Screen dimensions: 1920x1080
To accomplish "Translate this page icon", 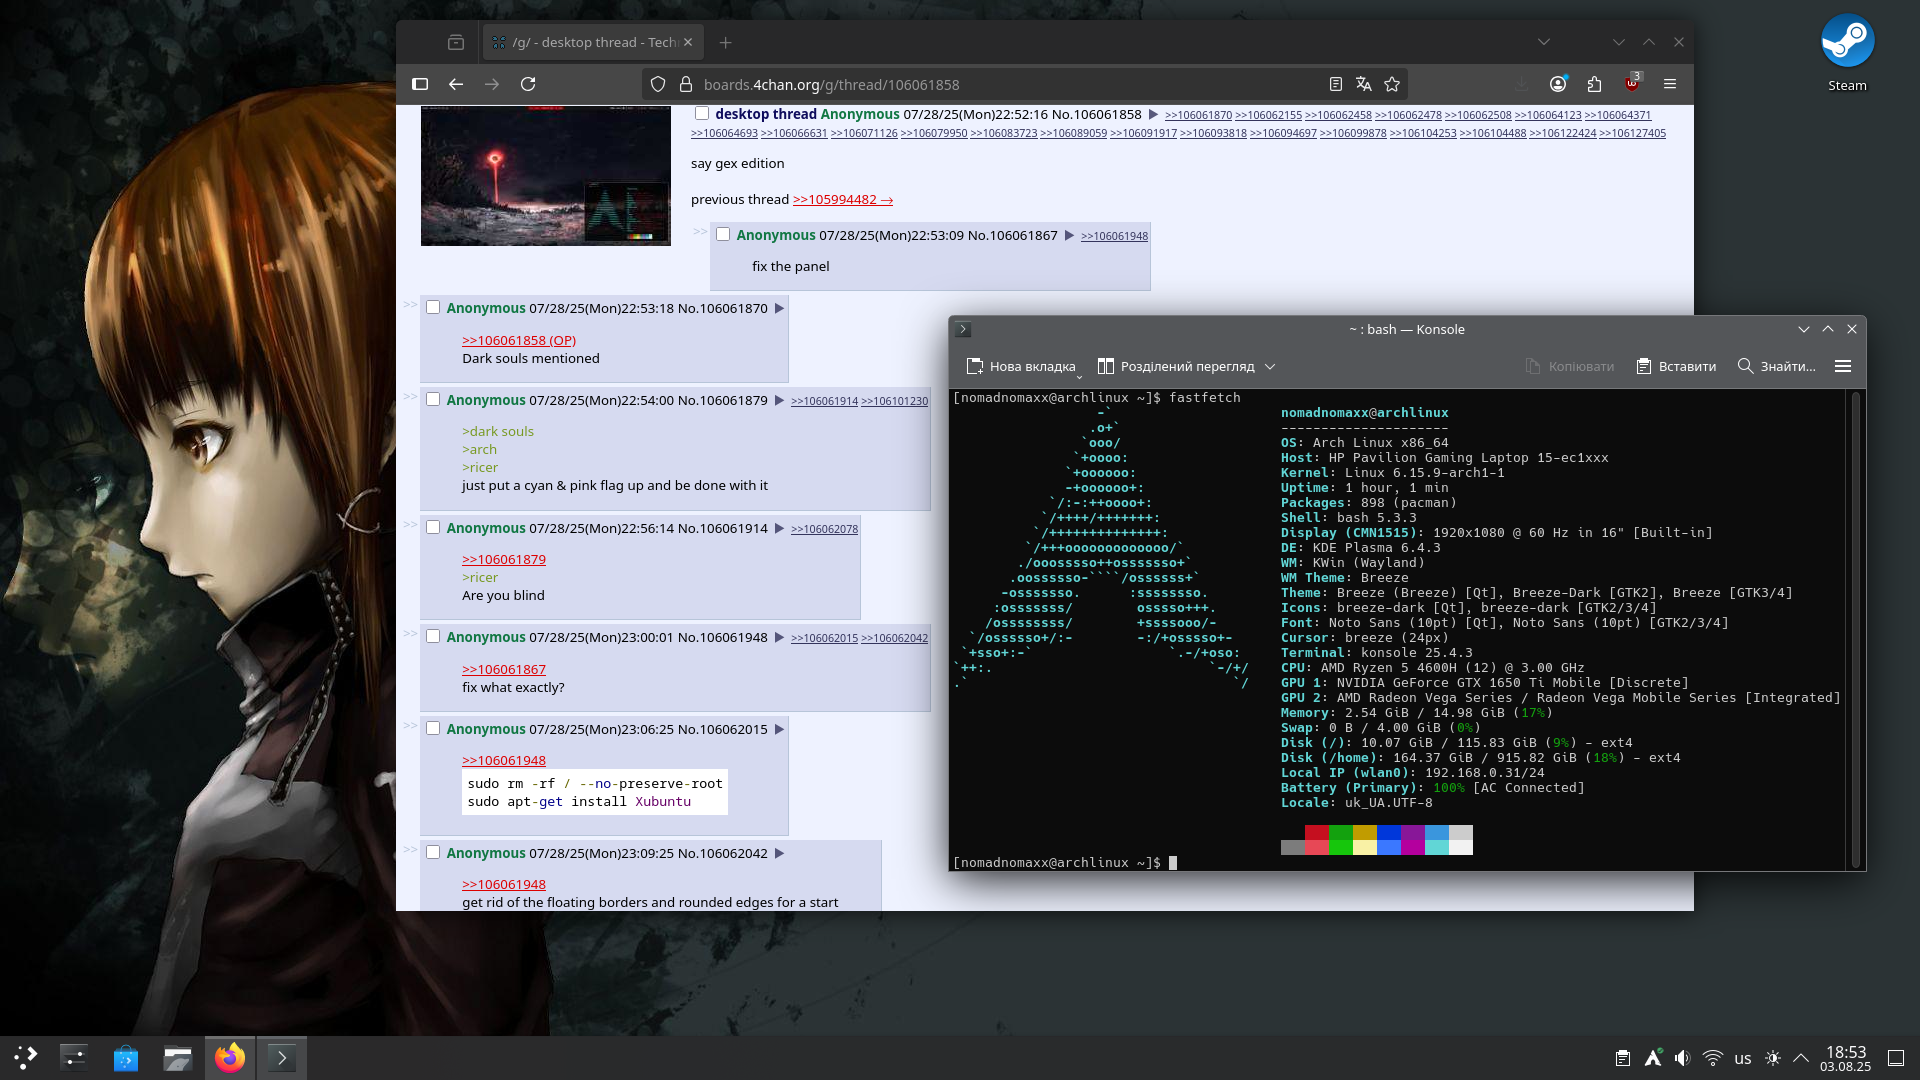I will 1363,84.
